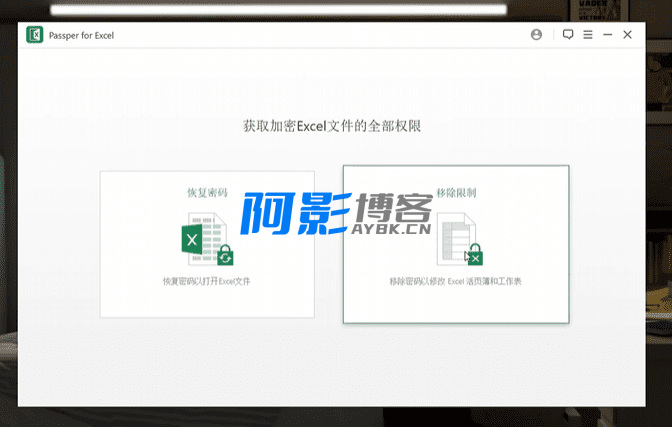Click the AYBK.CN watermark text
Viewport: 672px width, 427px height.
(x=392, y=229)
